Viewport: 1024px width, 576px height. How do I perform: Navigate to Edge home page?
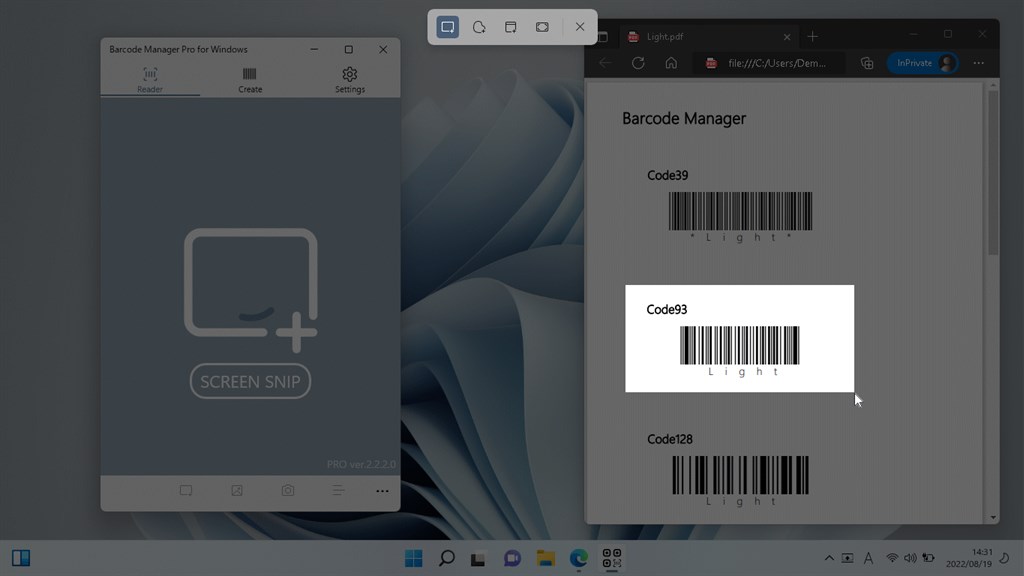[x=671, y=63]
